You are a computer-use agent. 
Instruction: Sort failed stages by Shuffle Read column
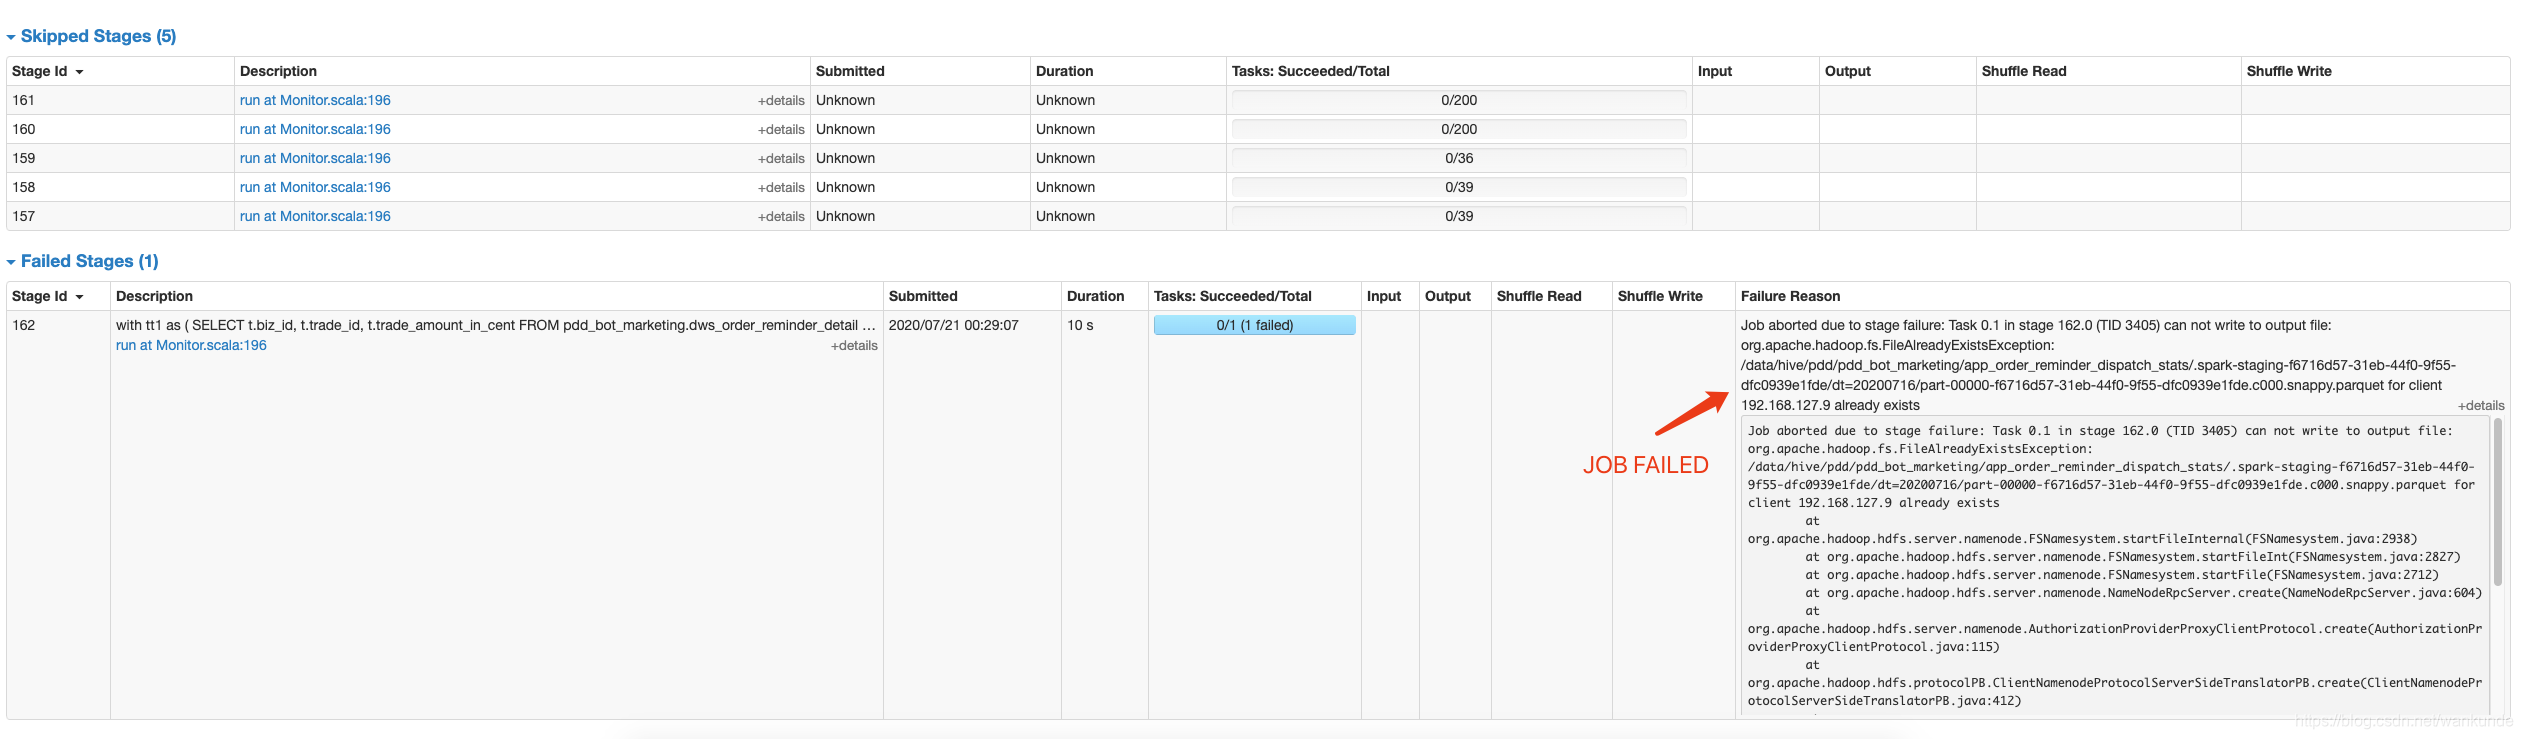click(x=1539, y=296)
